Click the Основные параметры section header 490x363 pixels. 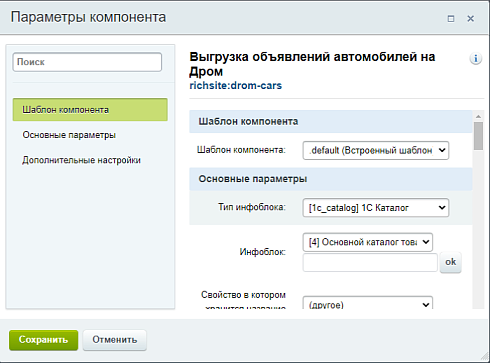point(331,179)
